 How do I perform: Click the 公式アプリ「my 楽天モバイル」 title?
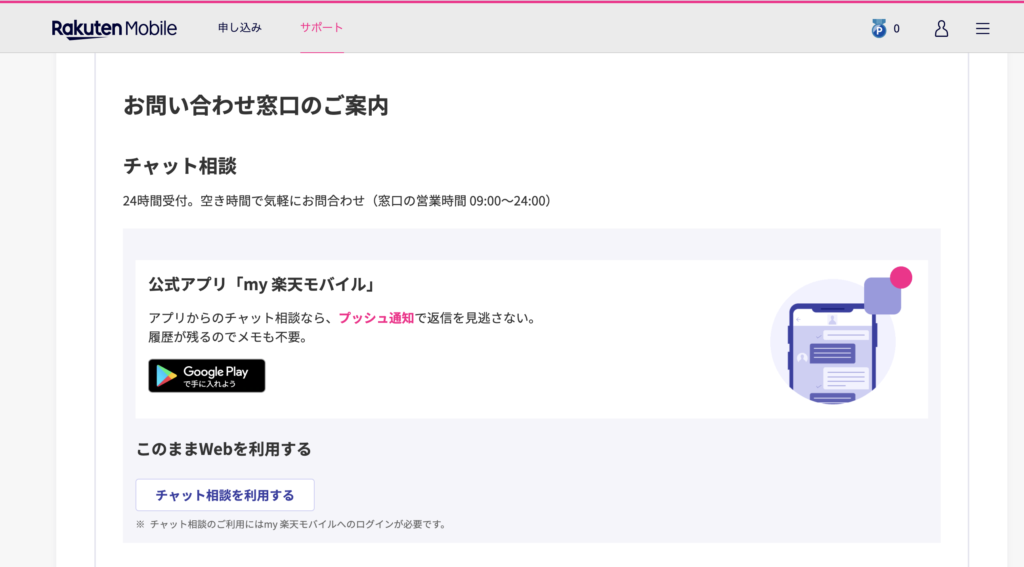263,284
